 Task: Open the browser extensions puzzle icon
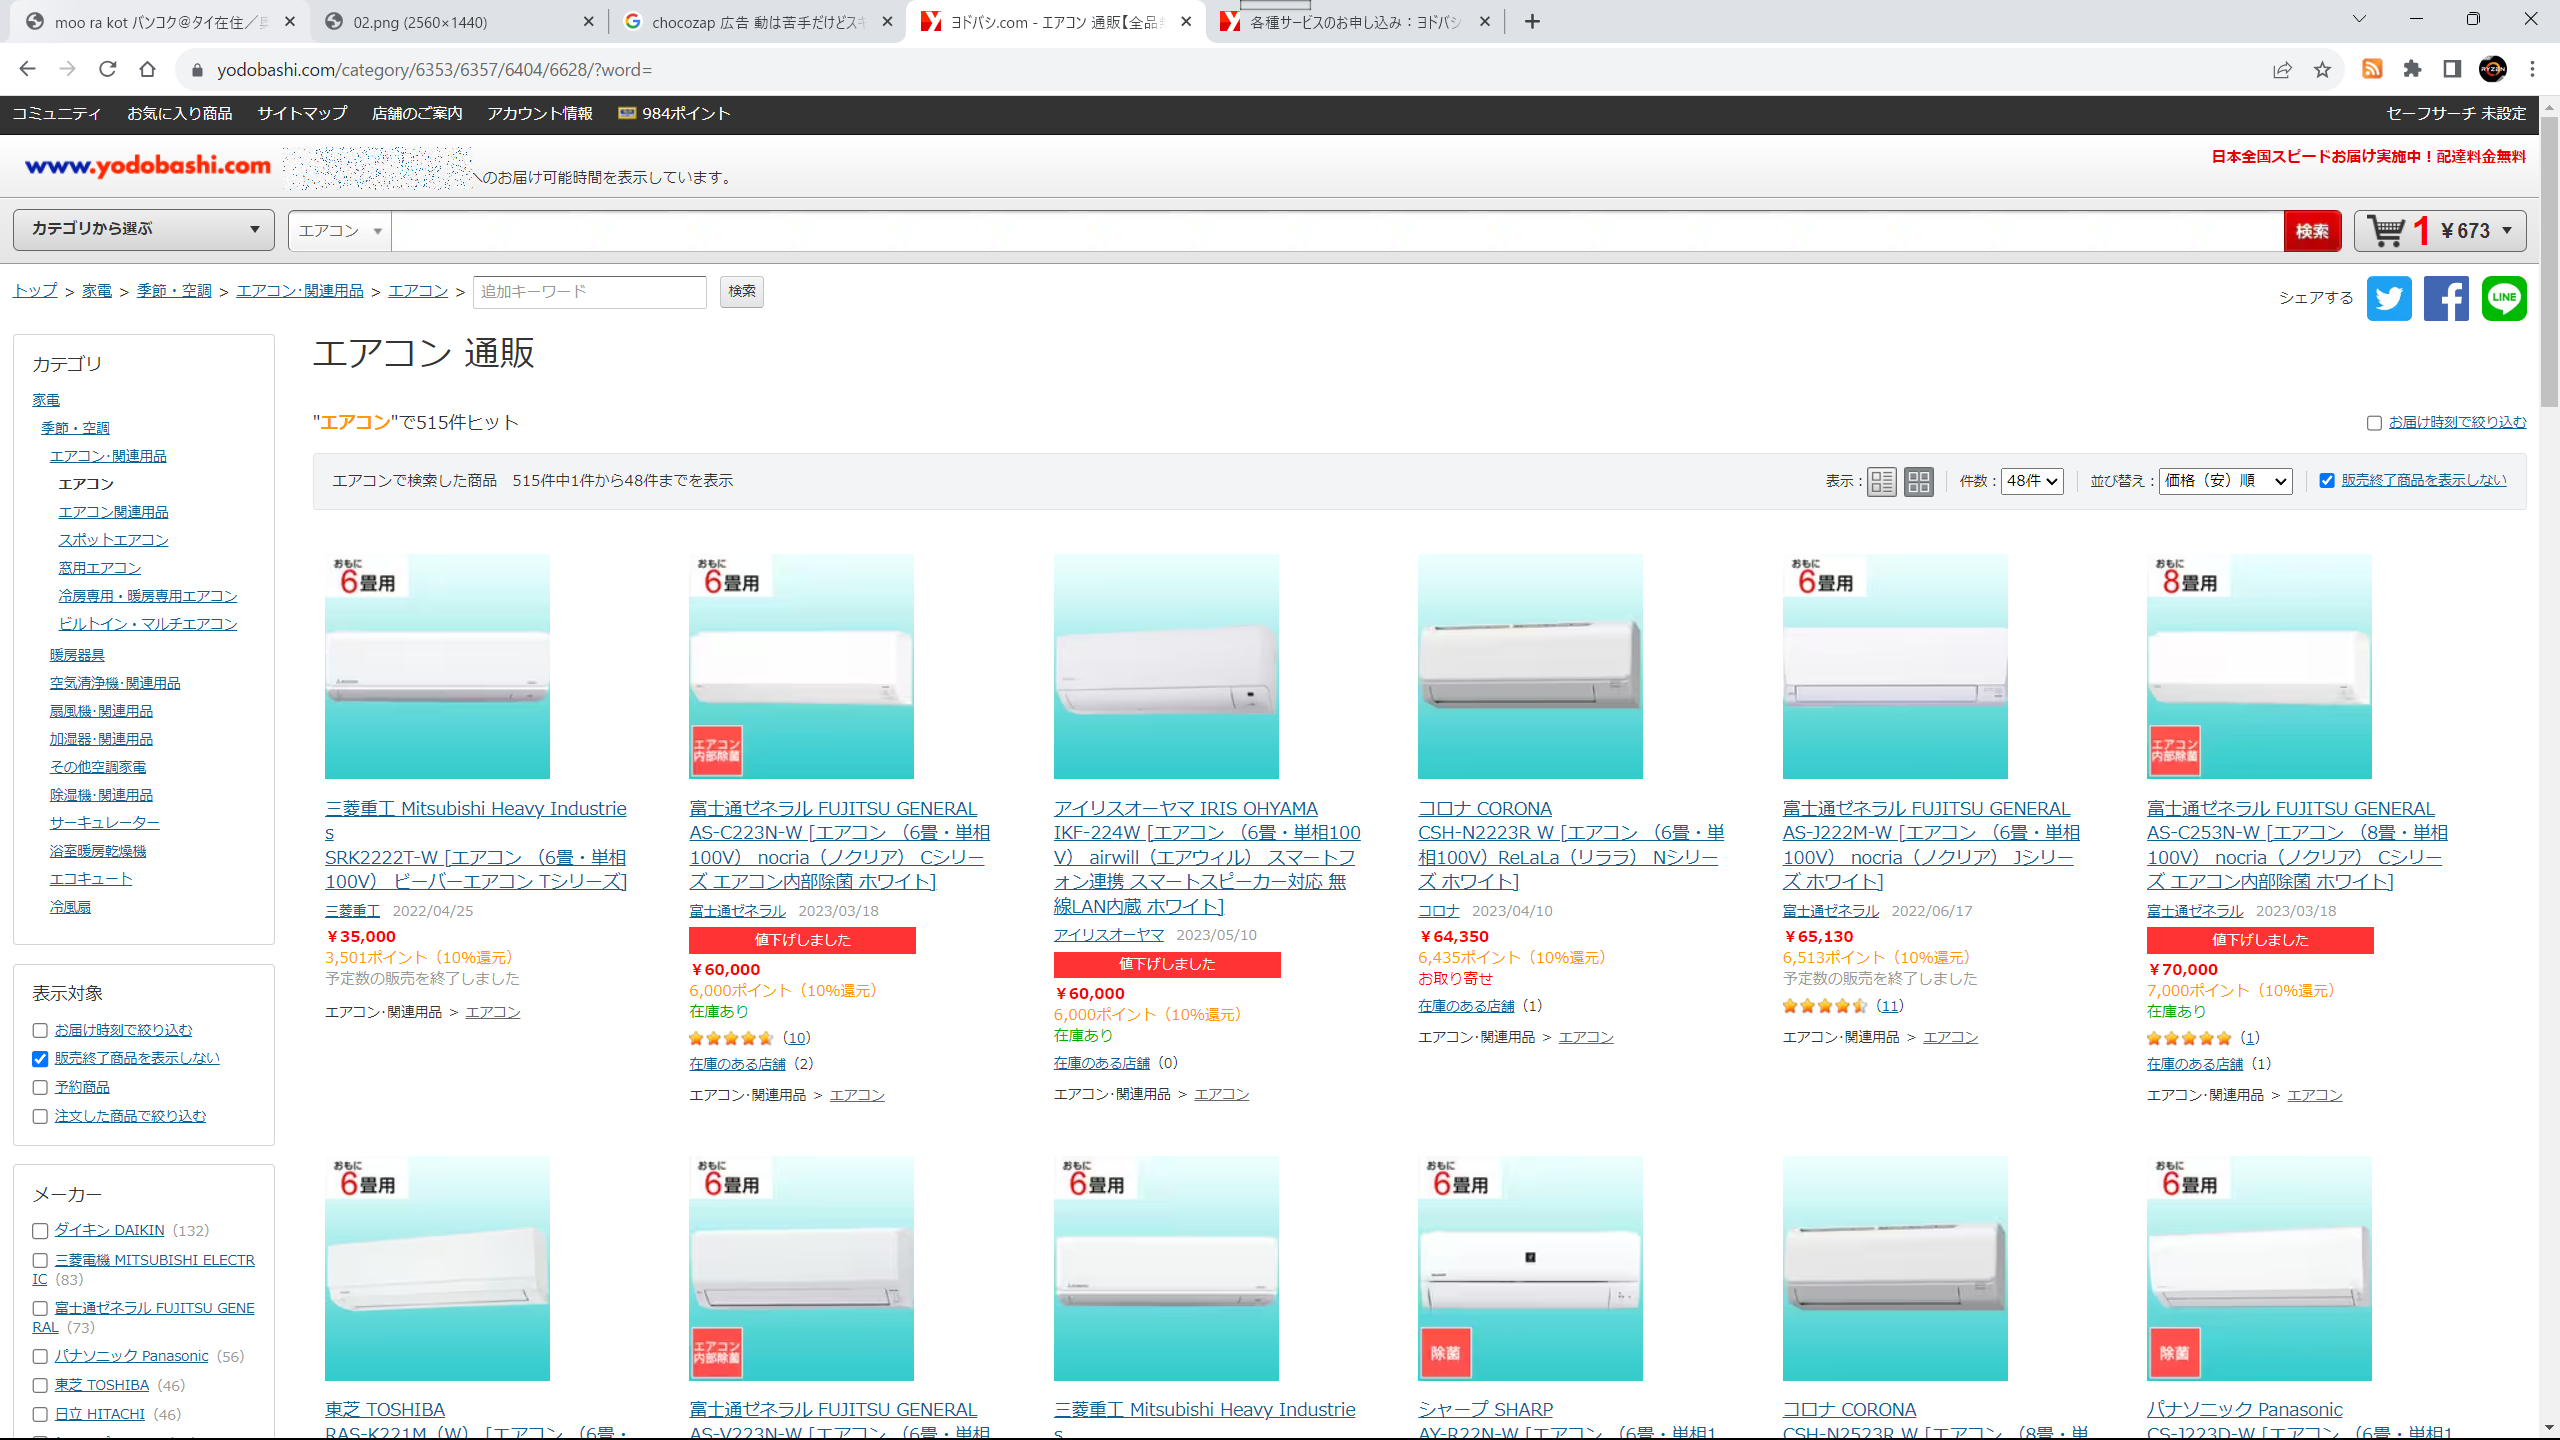pyautogui.click(x=2412, y=69)
